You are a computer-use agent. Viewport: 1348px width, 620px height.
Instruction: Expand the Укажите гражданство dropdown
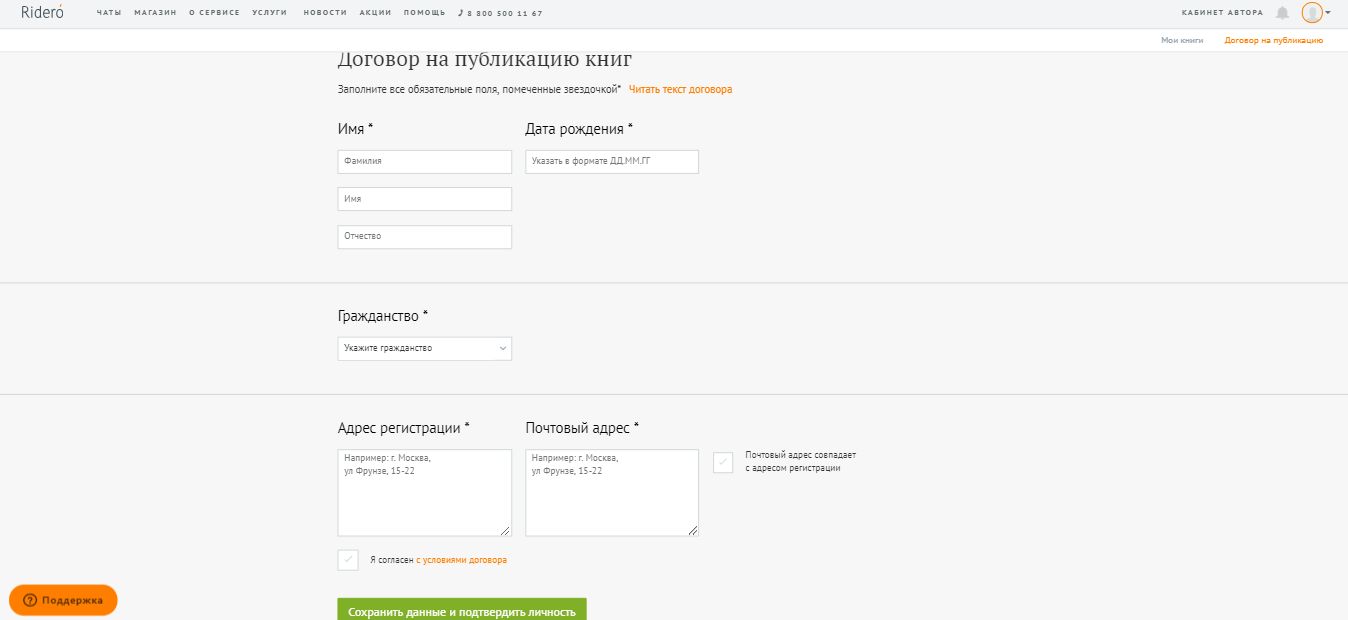tap(424, 348)
